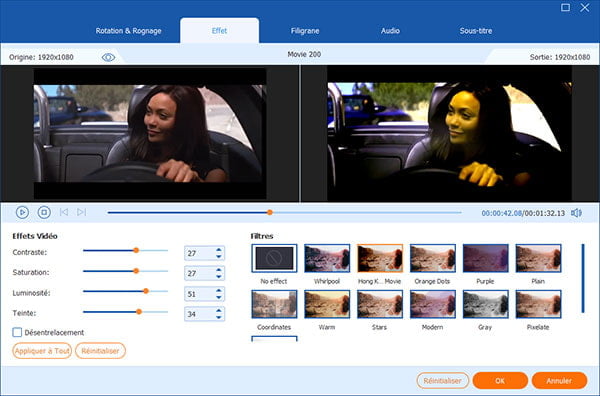
Task: Increase Teinte value with up arrow
Action: 218,311
